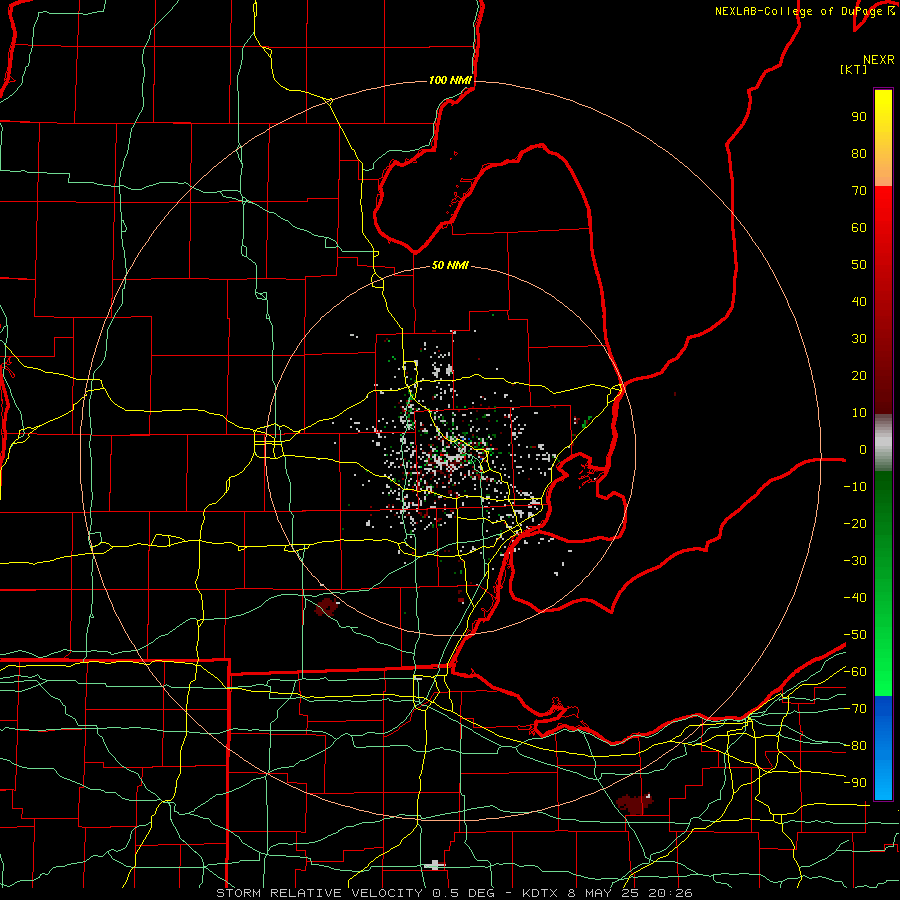Image resolution: width=900 pixels, height=900 pixels.
Task: Click the positive 90 value on velocity scale
Action: (859, 117)
